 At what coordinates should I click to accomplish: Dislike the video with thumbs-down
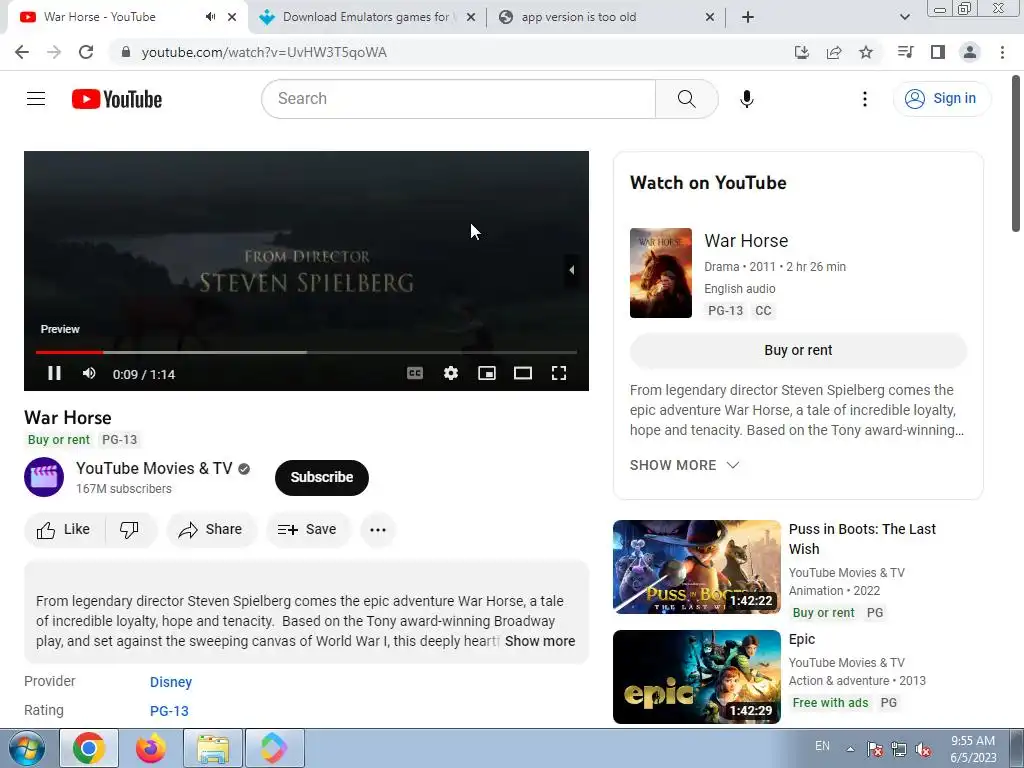(130, 529)
